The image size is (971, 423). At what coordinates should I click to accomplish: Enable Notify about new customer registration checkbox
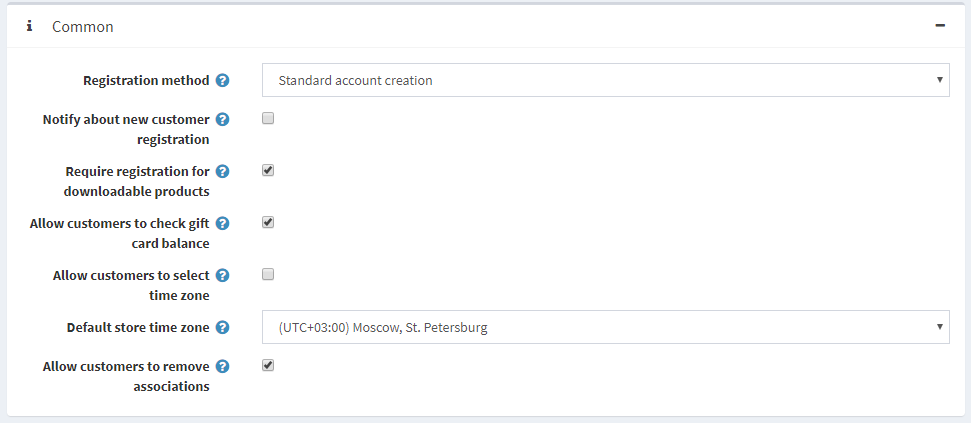(x=268, y=118)
